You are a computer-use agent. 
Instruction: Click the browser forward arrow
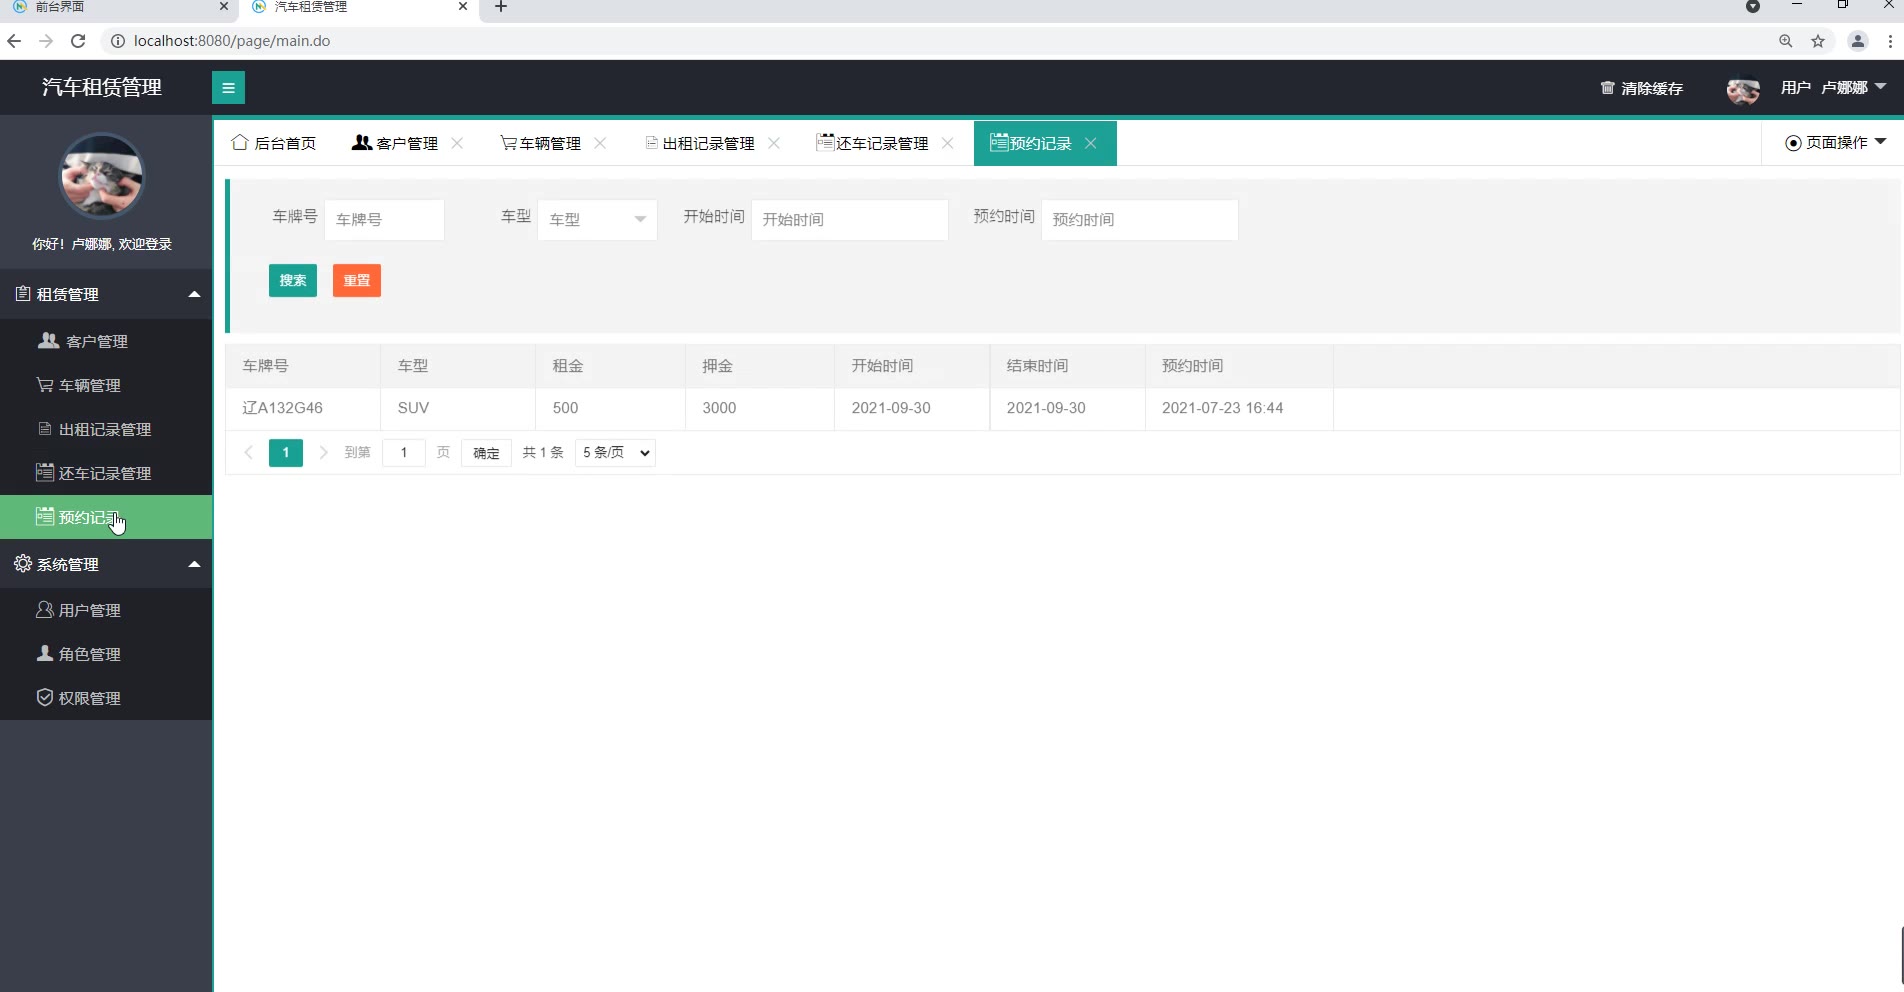point(46,41)
